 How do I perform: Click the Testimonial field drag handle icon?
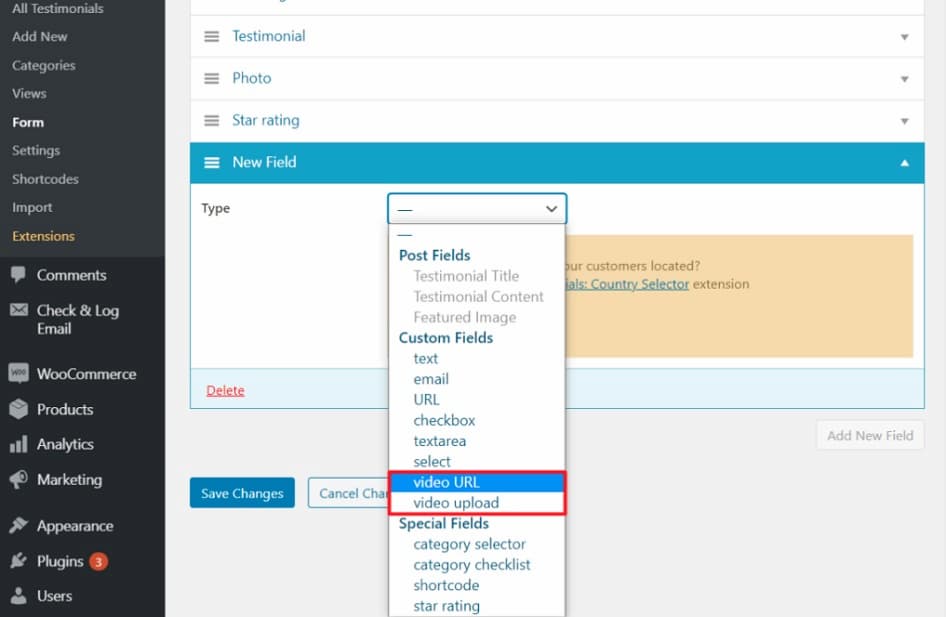[211, 37]
